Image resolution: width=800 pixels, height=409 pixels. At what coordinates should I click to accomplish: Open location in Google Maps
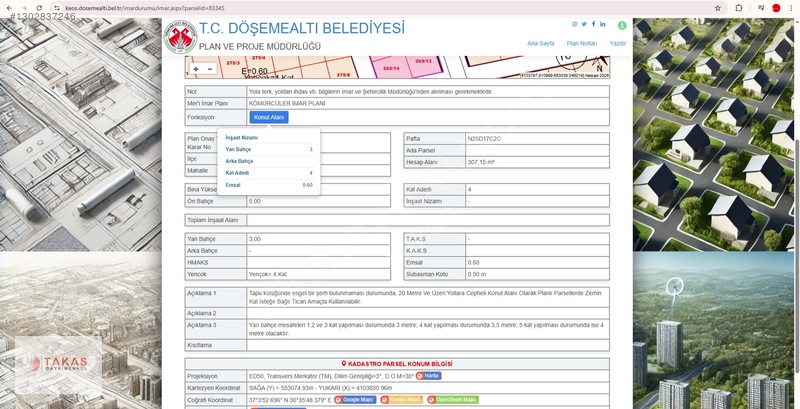(x=355, y=400)
